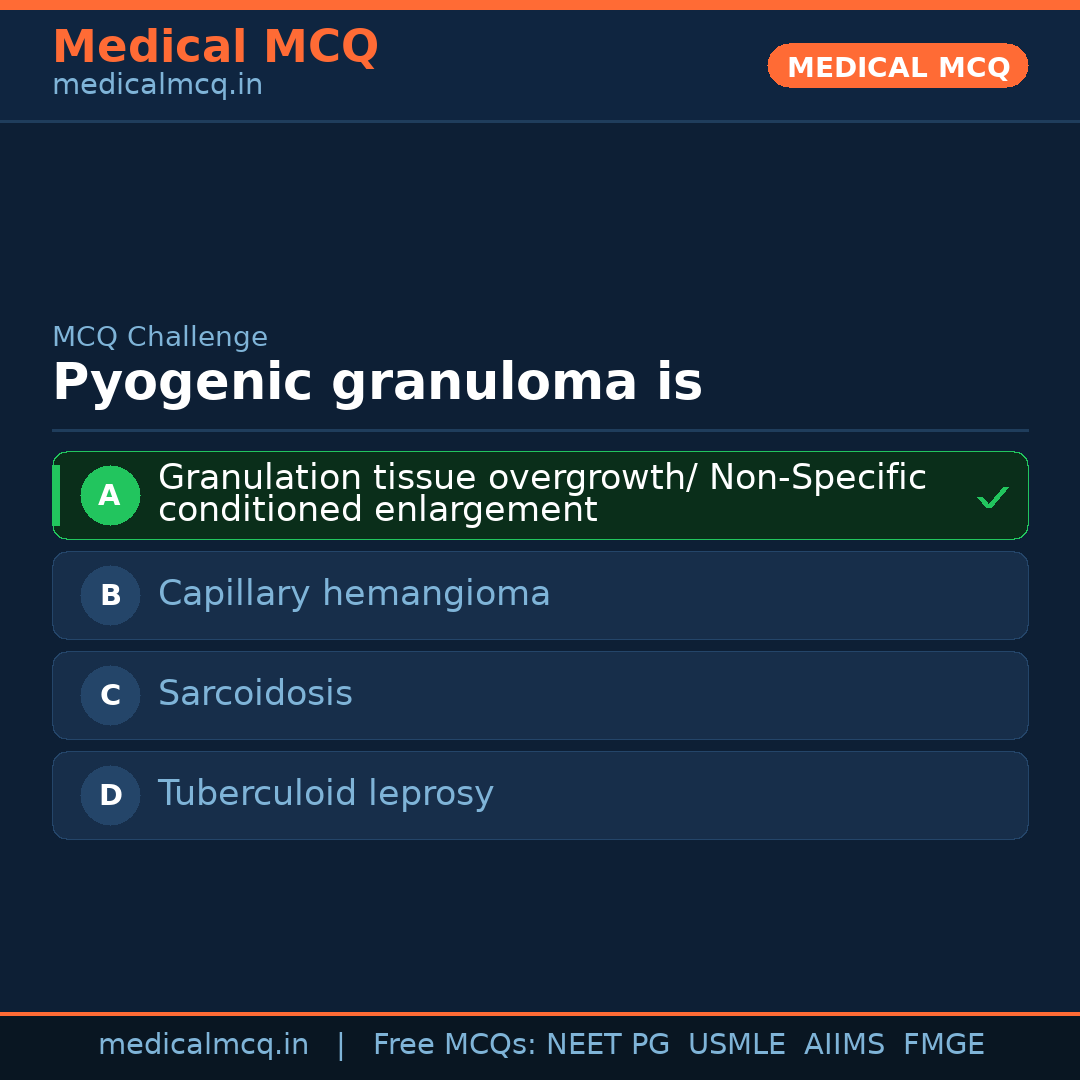Open medicalmcq.in link under the header title
1080x1080 pixels.
click(x=157, y=86)
